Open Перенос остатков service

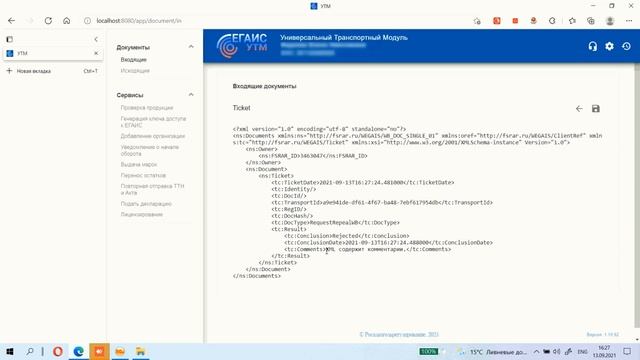(x=143, y=176)
